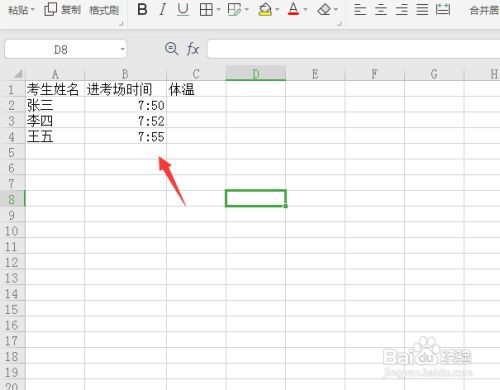Select row 5 header
This screenshot has width=500, height=390.
pos(12,152)
